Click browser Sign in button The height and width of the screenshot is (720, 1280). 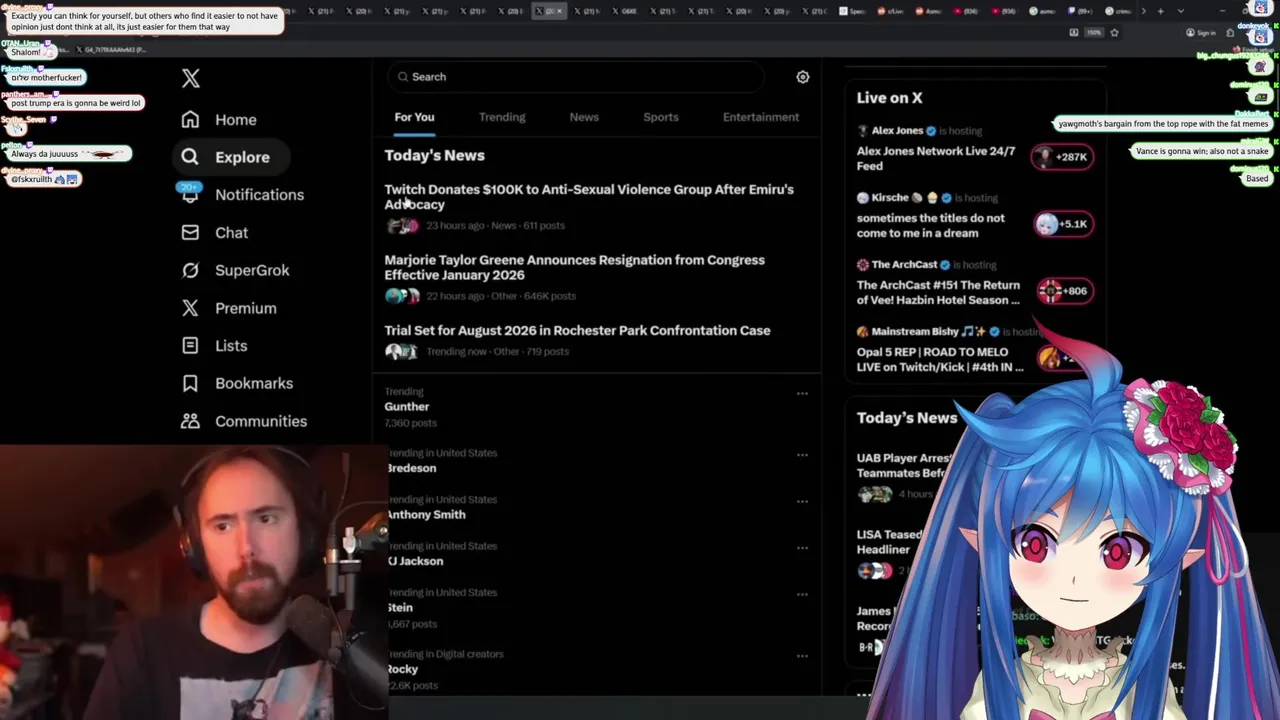pyautogui.click(x=1201, y=32)
